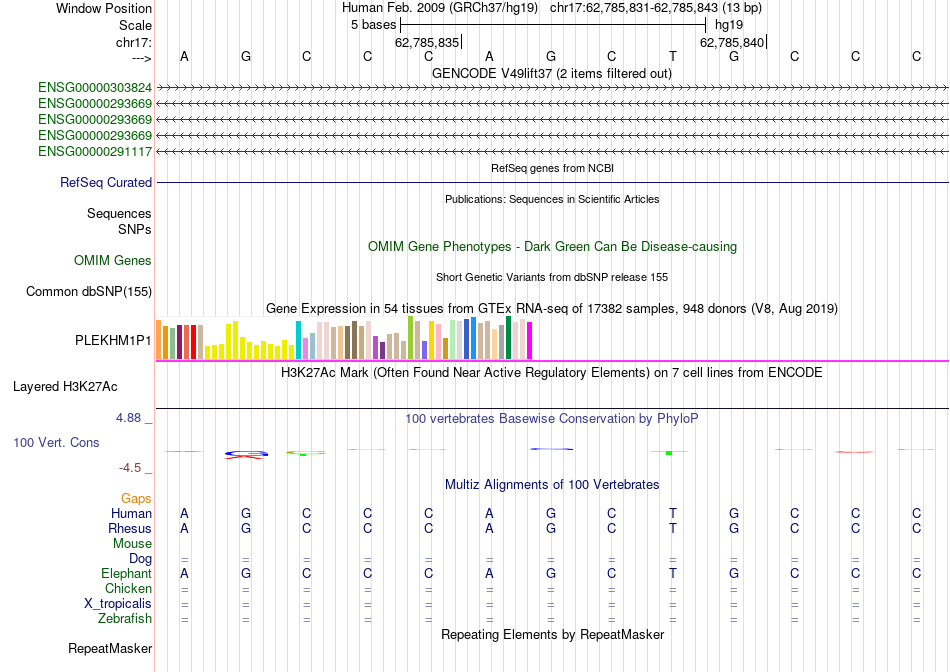Open Short Genetic Variants from dbSNP release 155

click(x=552, y=277)
